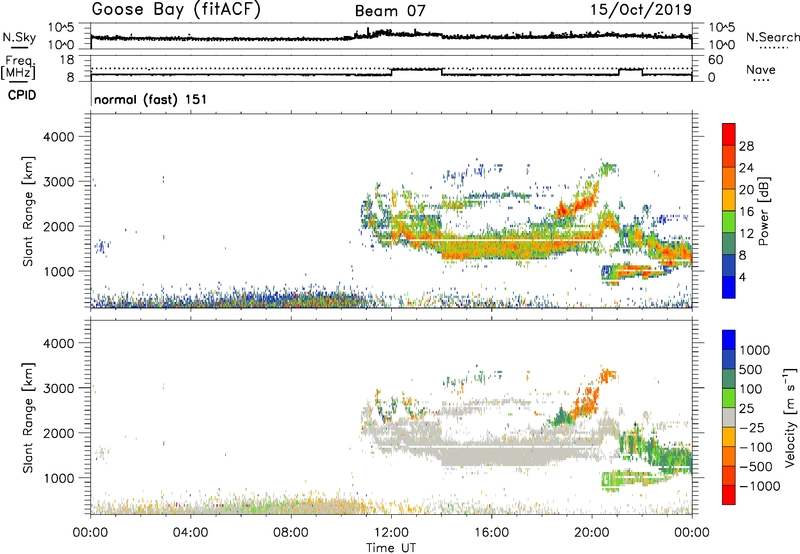Screen dimensions: 800x554
Task: Click the '-500' label on Velocity colorbar
Action: 756,467
